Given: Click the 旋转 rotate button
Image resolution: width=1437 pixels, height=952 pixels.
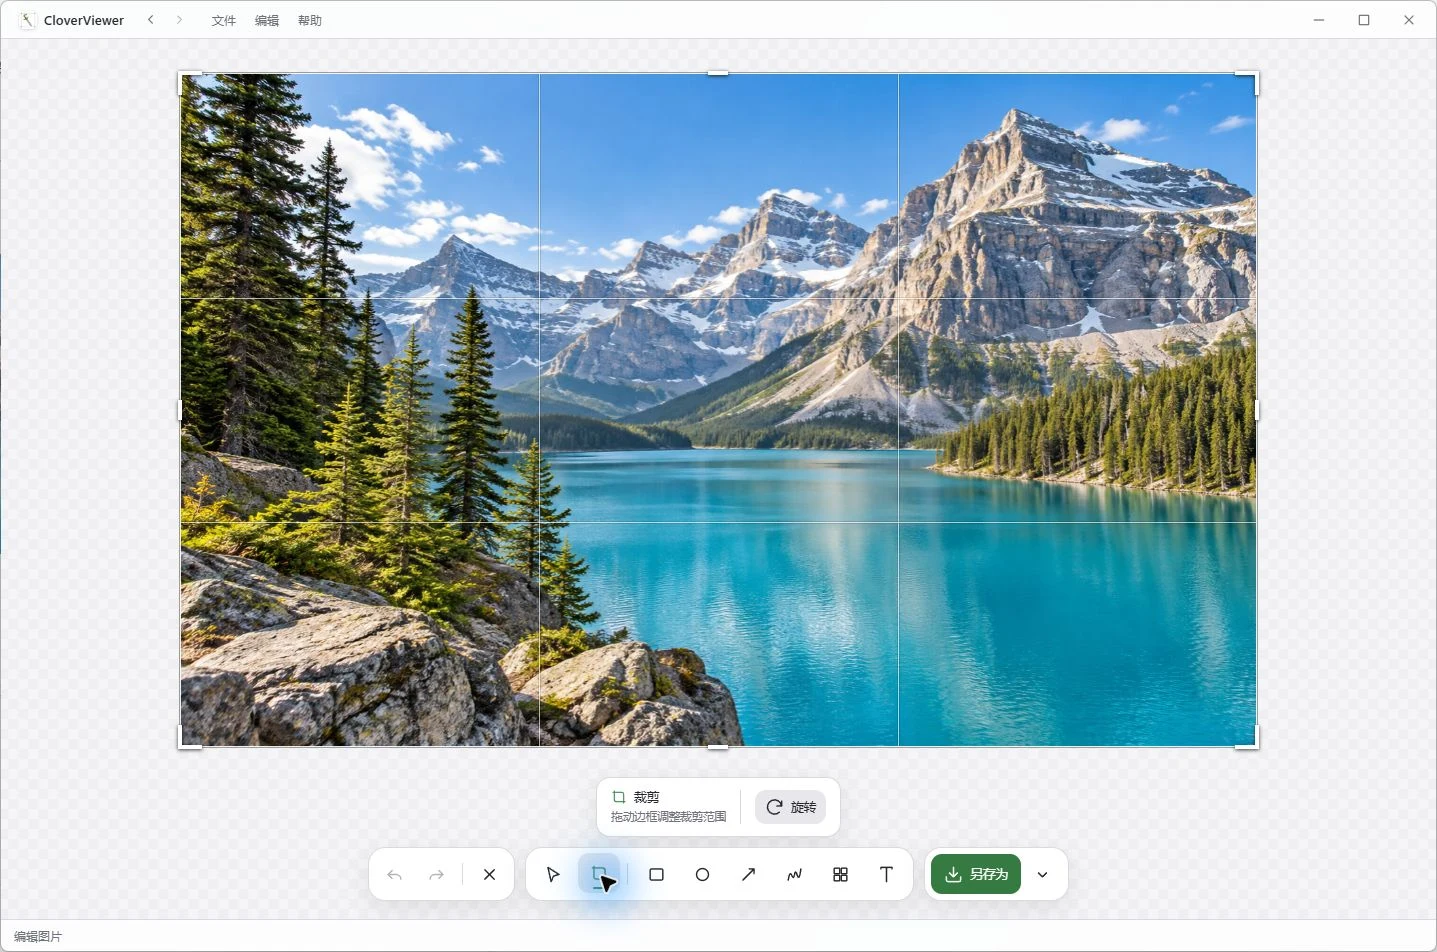Looking at the screenshot, I should 790,807.
